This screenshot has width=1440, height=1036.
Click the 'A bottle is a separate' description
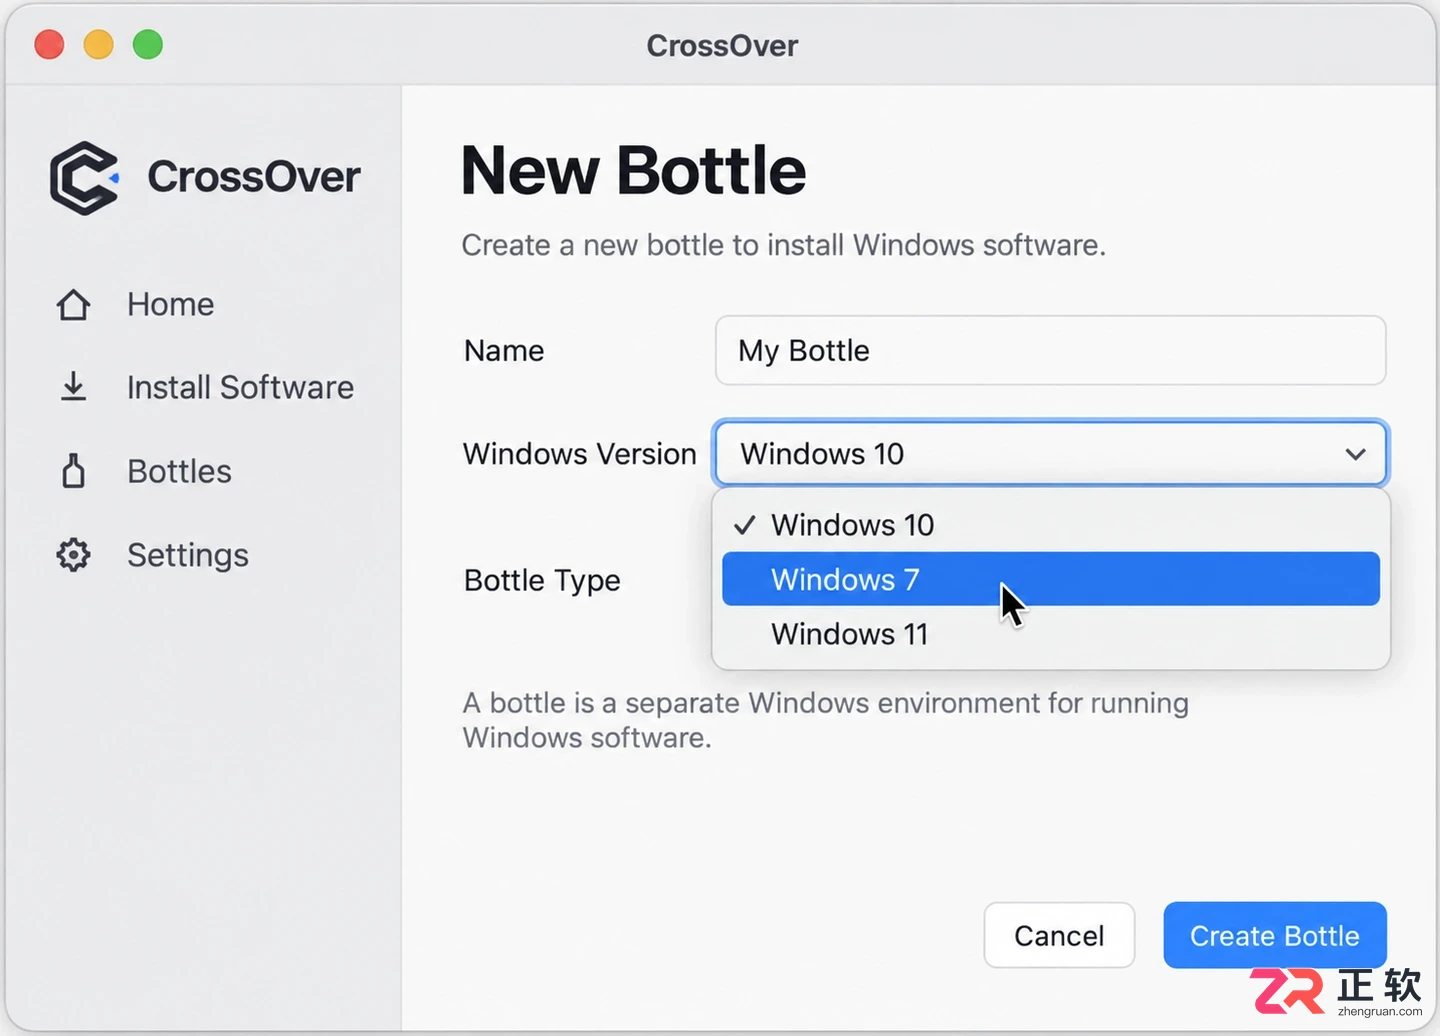tap(825, 720)
